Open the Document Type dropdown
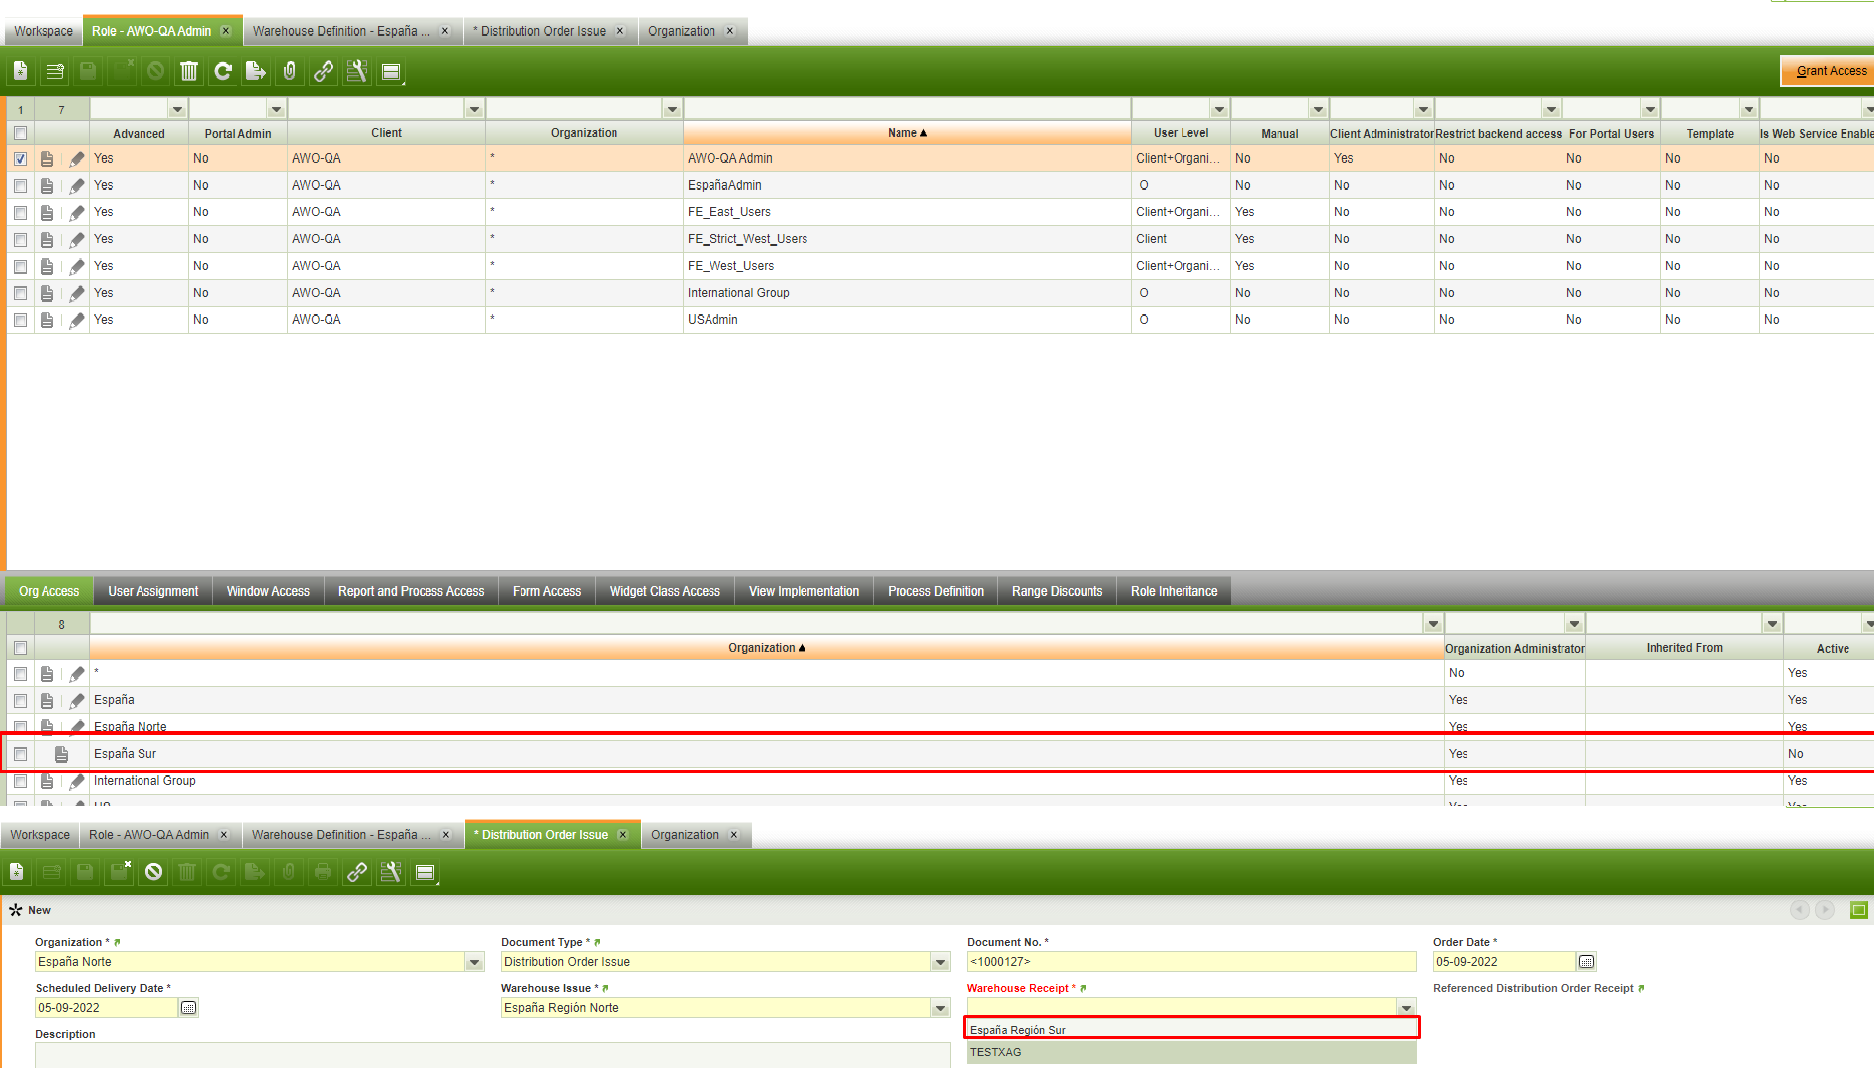Image resolution: width=1874 pixels, height=1068 pixels. 940,962
